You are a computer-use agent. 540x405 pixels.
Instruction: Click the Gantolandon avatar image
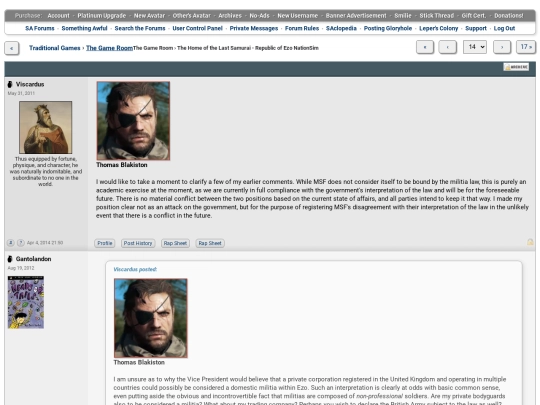point(26,302)
